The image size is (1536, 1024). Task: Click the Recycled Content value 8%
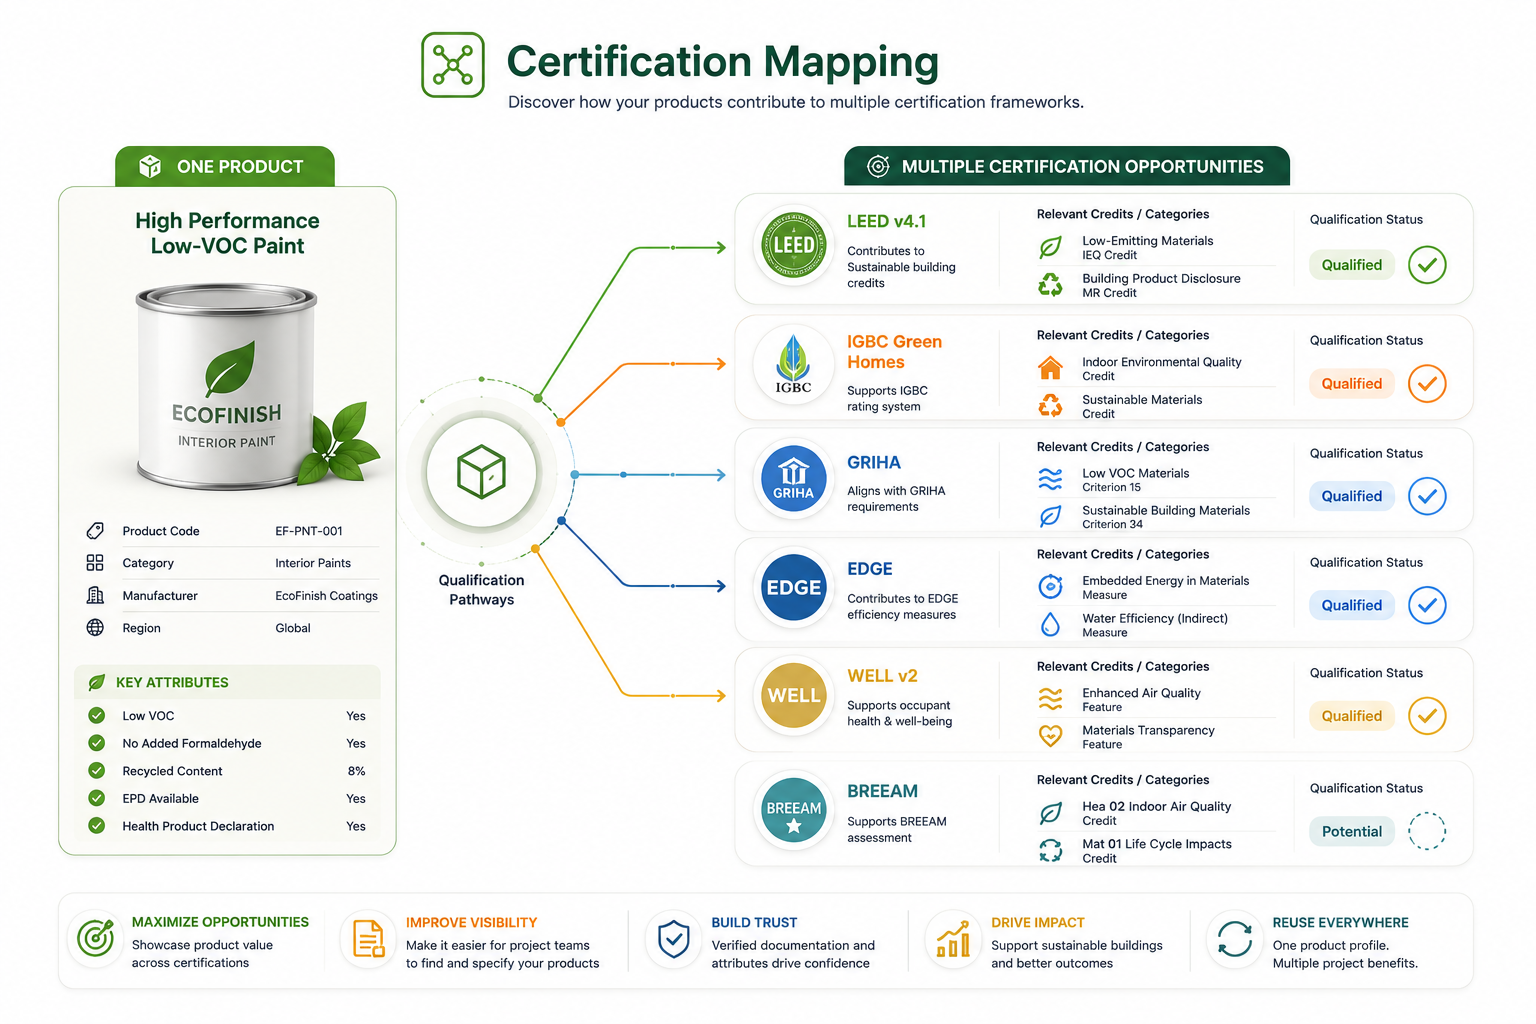(x=357, y=771)
